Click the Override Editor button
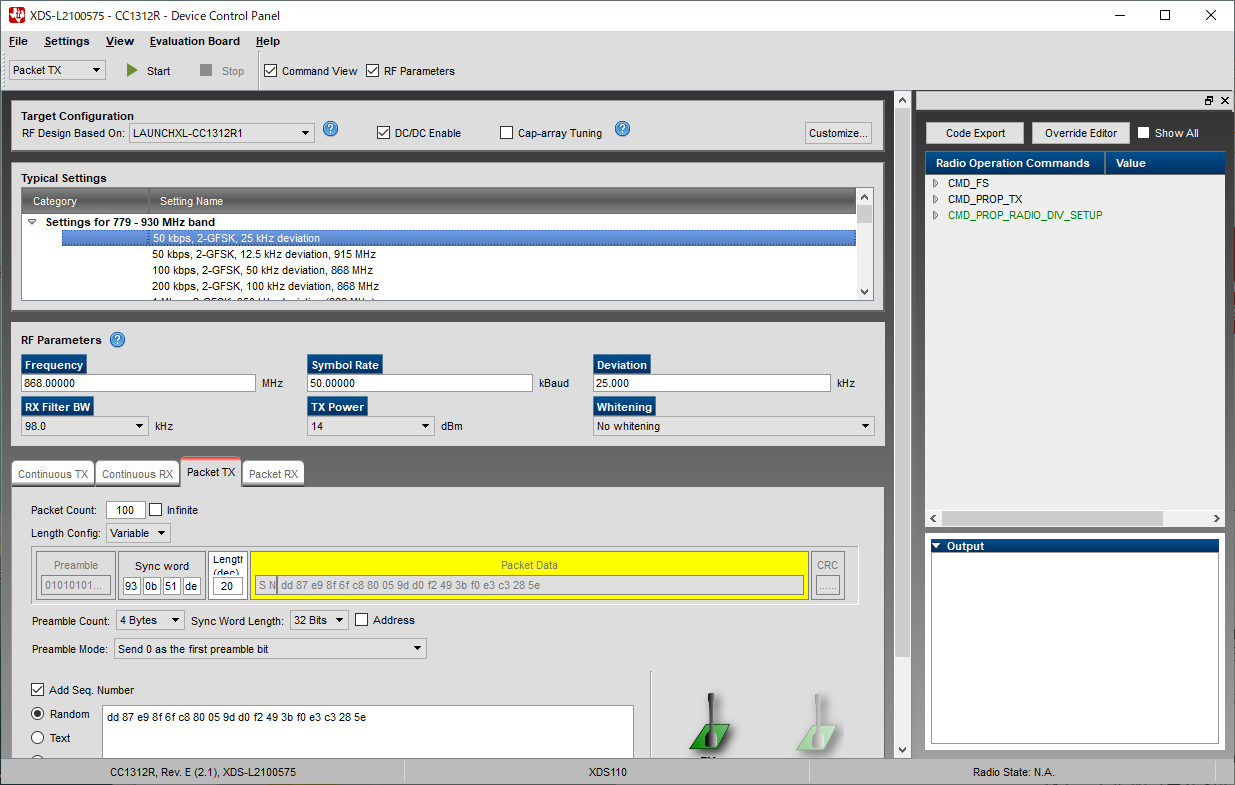Screen dimensions: 1235x785 coord(1081,133)
